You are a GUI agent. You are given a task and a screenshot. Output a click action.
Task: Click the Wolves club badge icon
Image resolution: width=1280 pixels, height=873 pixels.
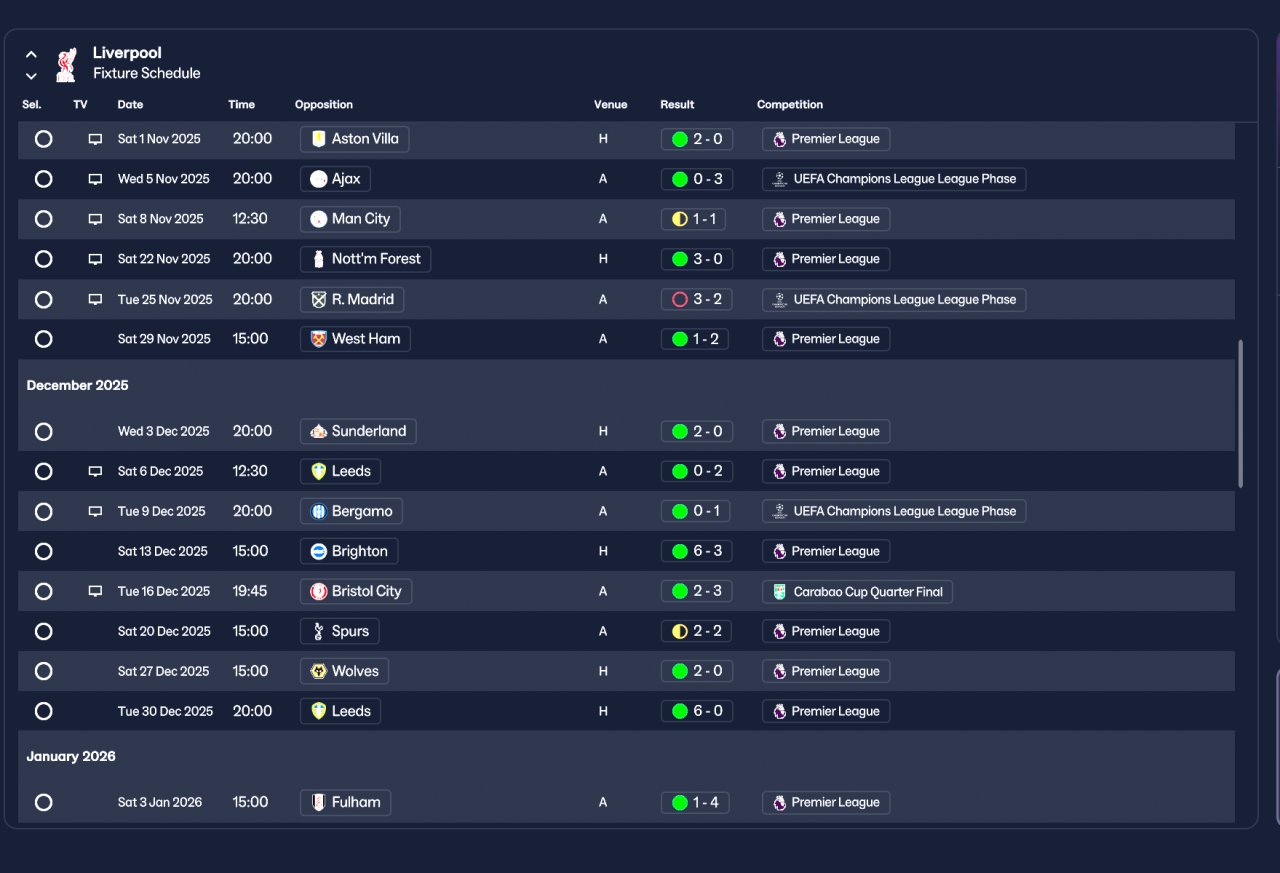319,671
